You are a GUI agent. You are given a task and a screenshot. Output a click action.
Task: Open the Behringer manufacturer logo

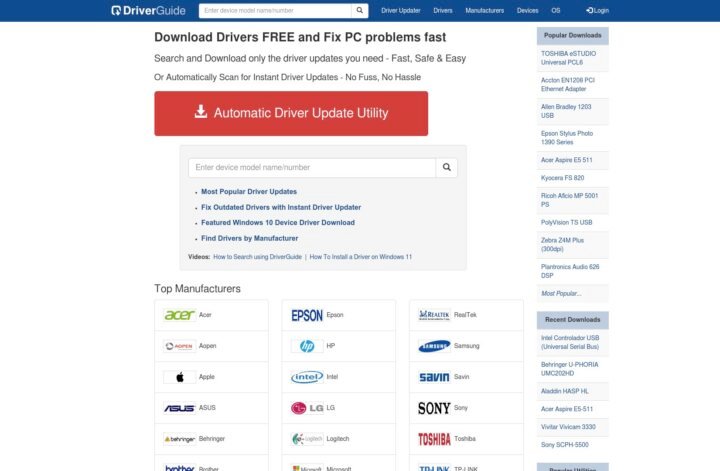[x=180, y=439]
